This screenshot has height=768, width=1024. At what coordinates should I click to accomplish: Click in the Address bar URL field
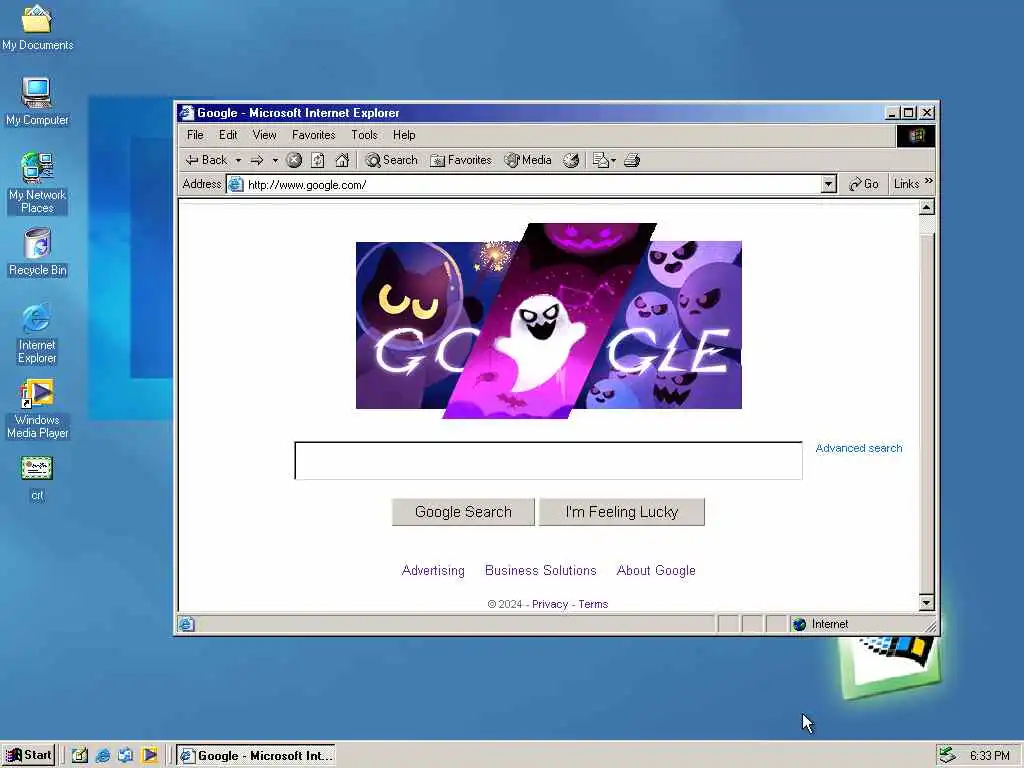532,185
